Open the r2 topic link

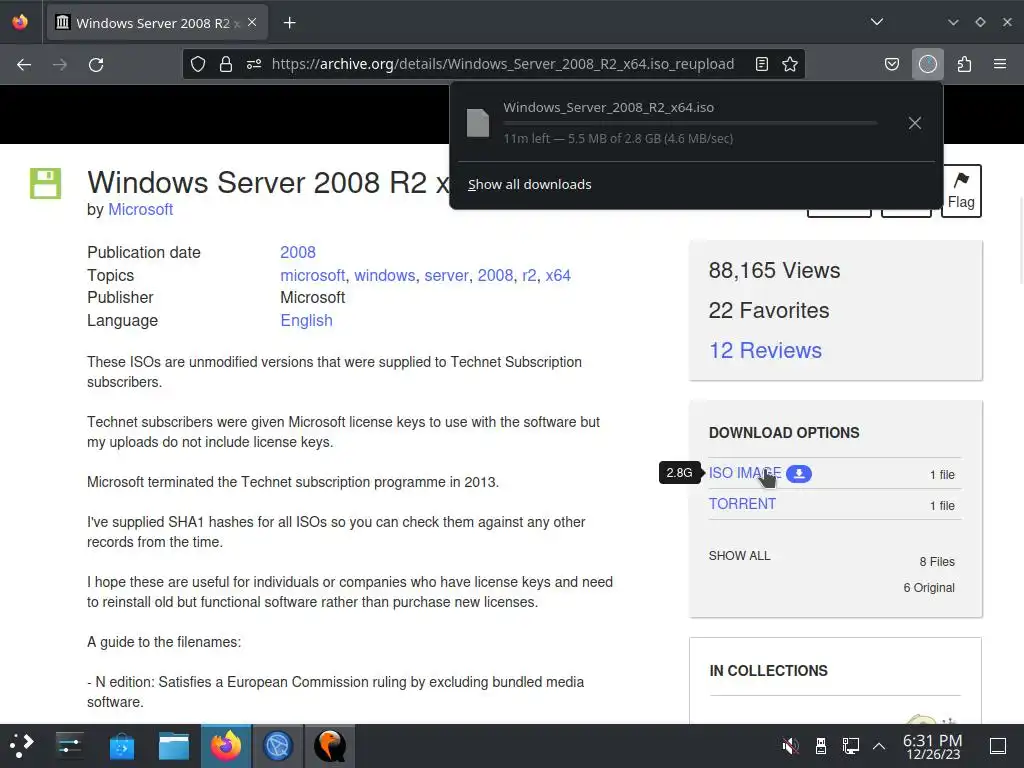529,275
